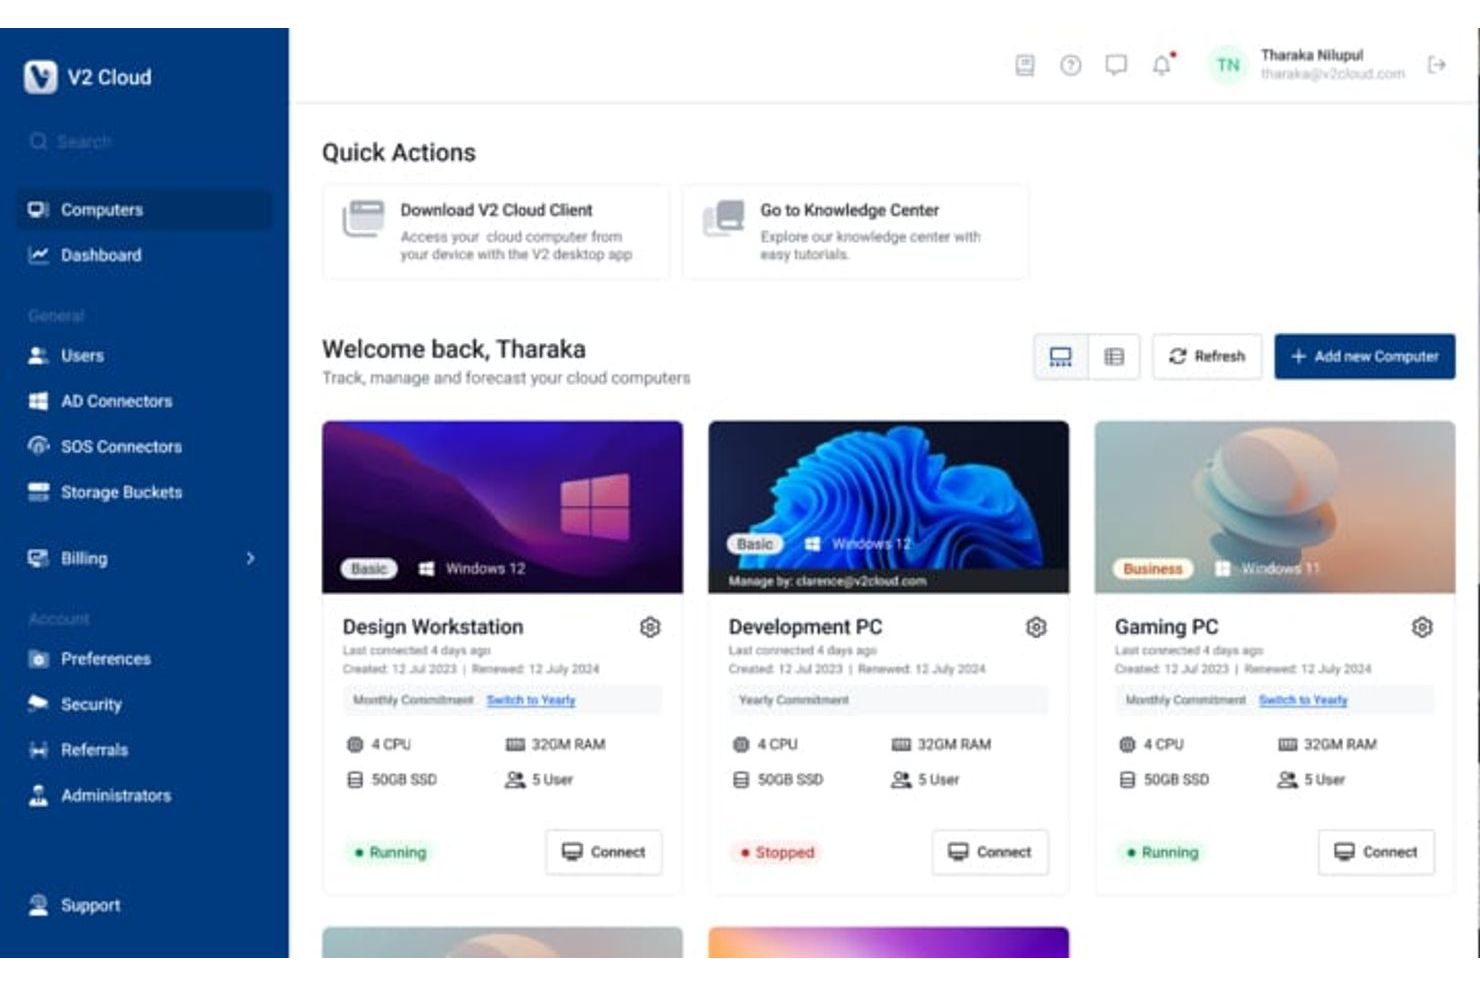Switch to table view of computers

1114,356
